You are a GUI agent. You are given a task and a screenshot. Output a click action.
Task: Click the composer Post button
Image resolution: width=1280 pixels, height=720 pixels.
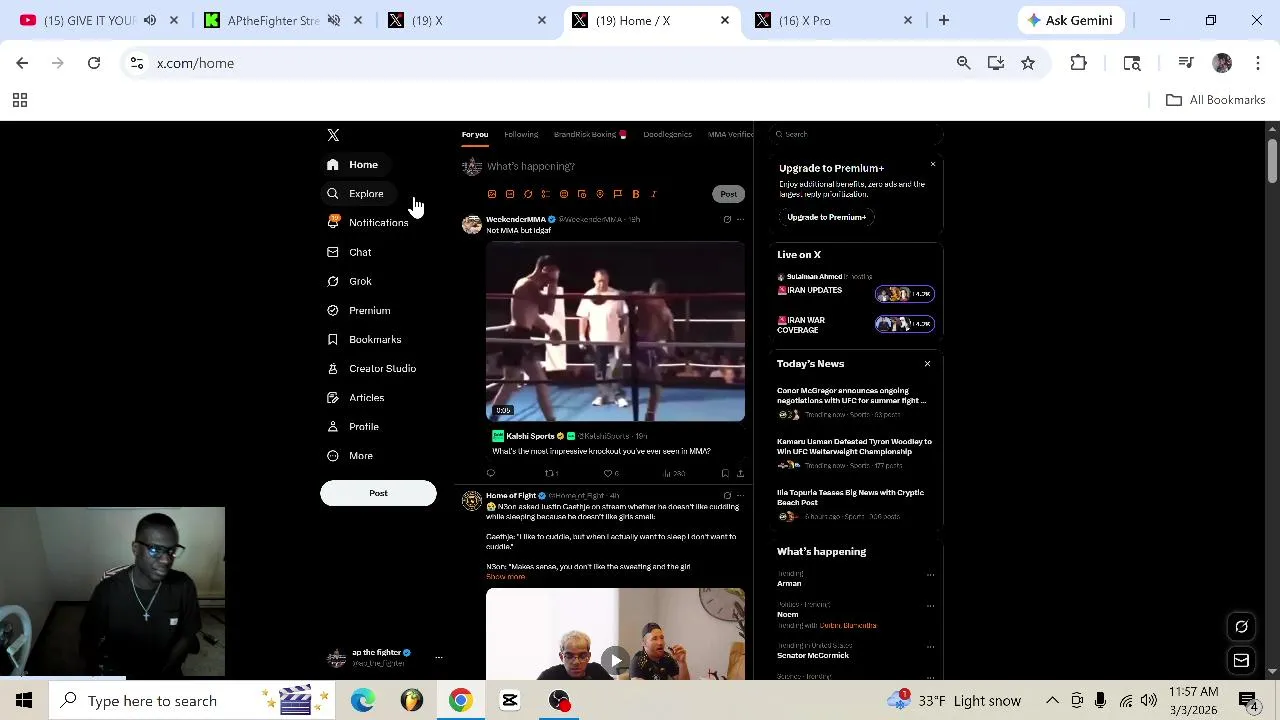click(x=728, y=194)
